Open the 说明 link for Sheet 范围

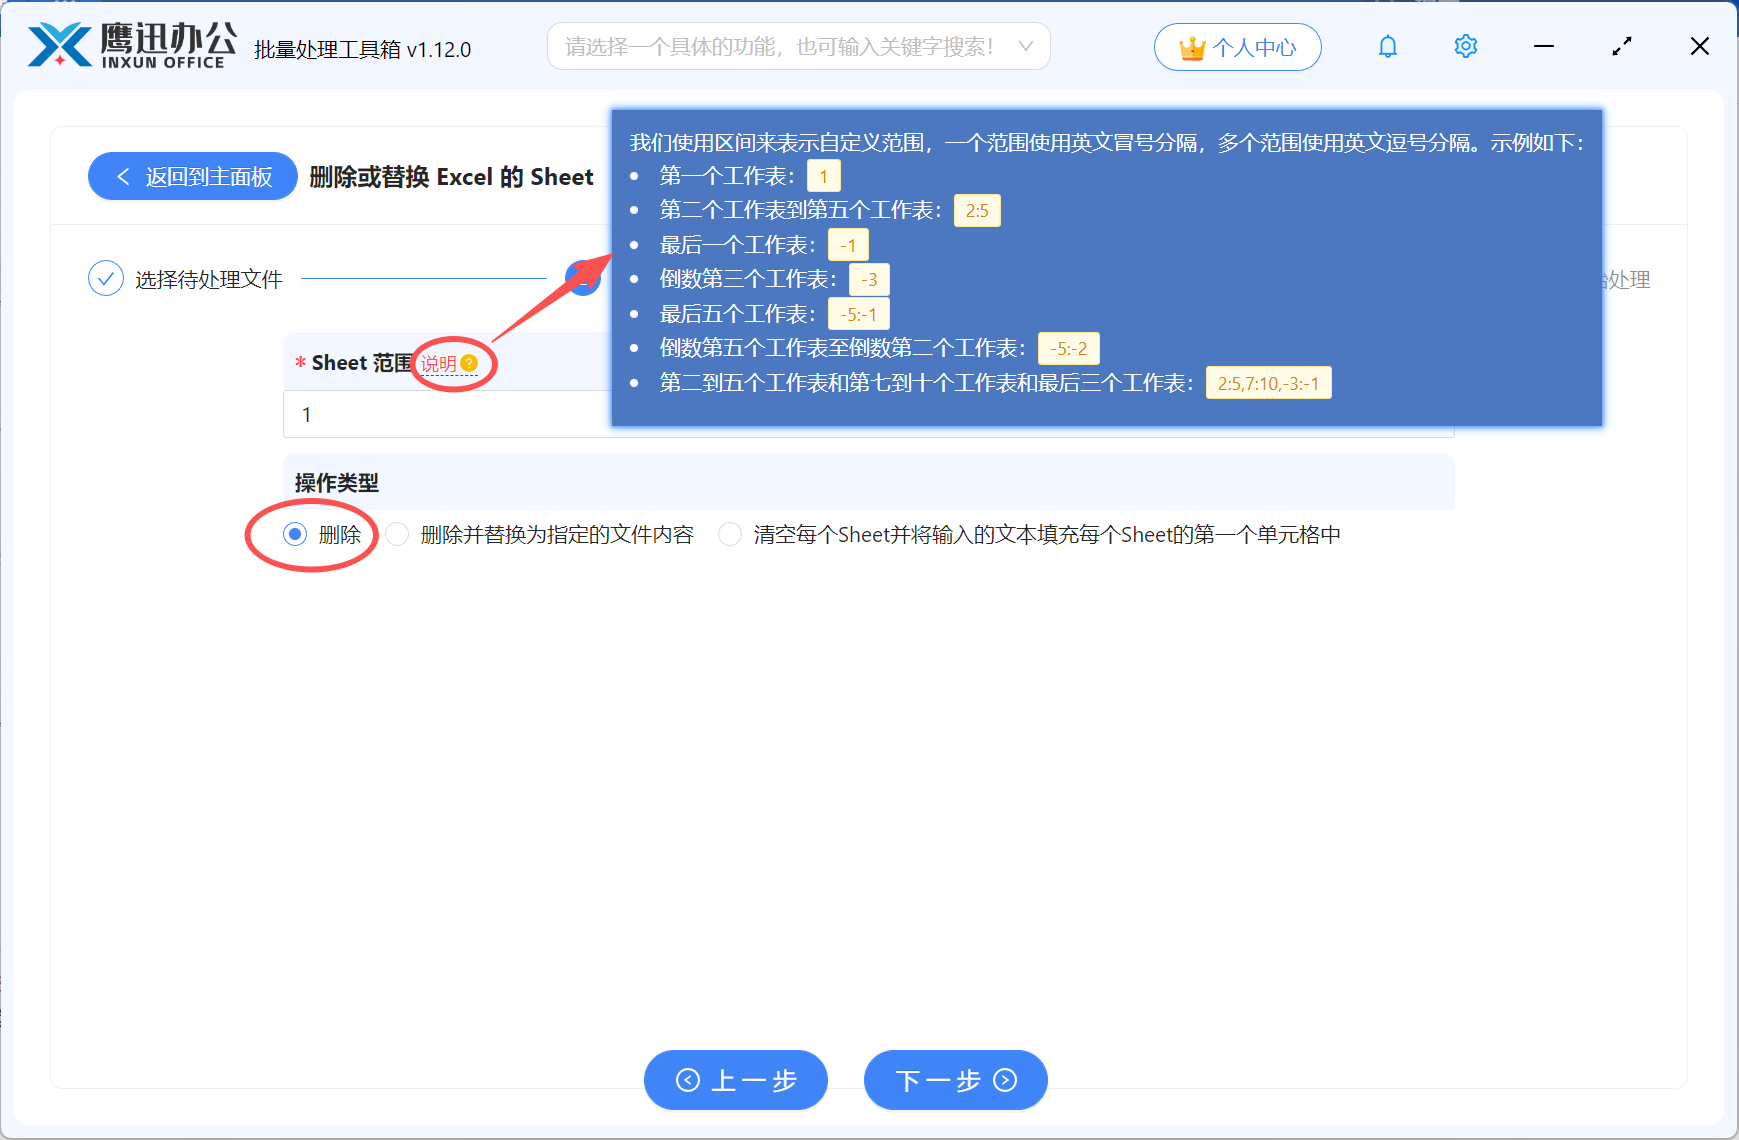coord(438,363)
